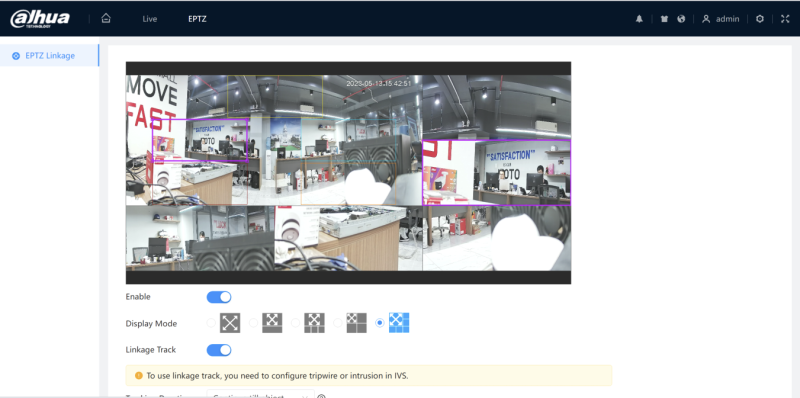Expand the Tracking Duration dropdown

click(261, 395)
